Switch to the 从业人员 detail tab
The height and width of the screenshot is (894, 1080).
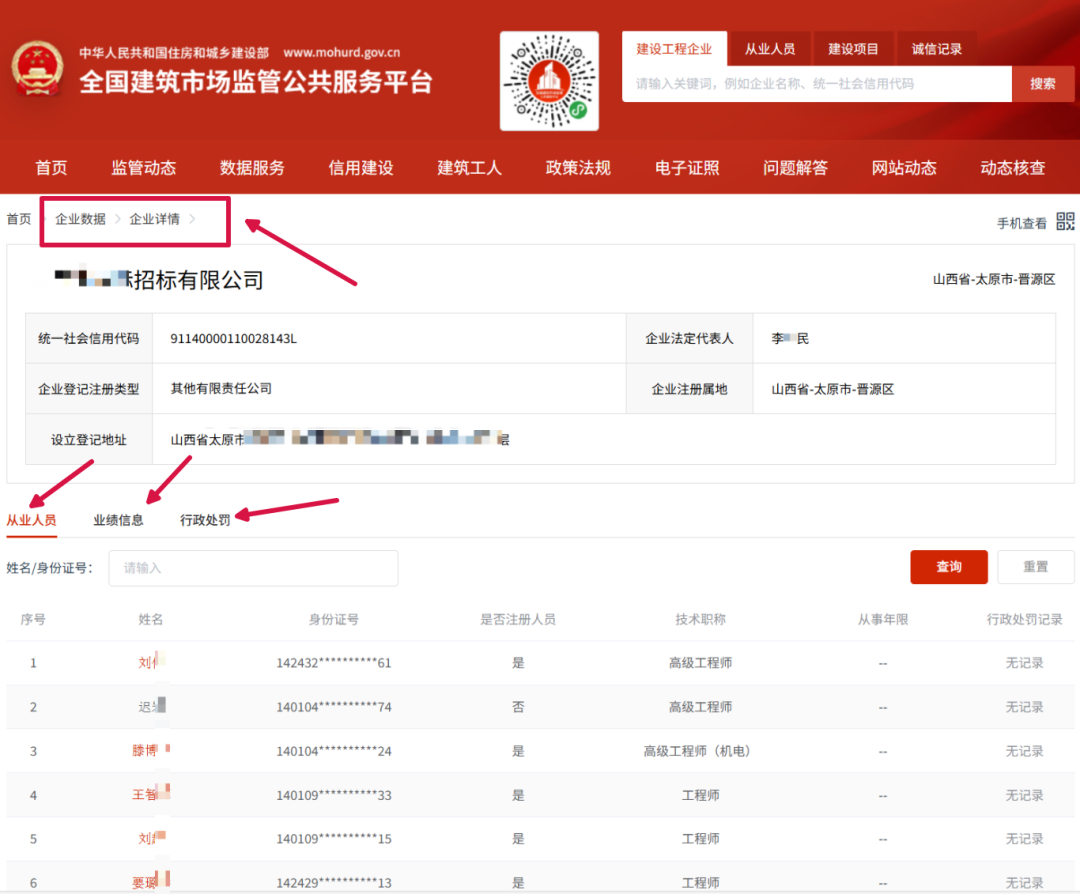click(x=31, y=520)
